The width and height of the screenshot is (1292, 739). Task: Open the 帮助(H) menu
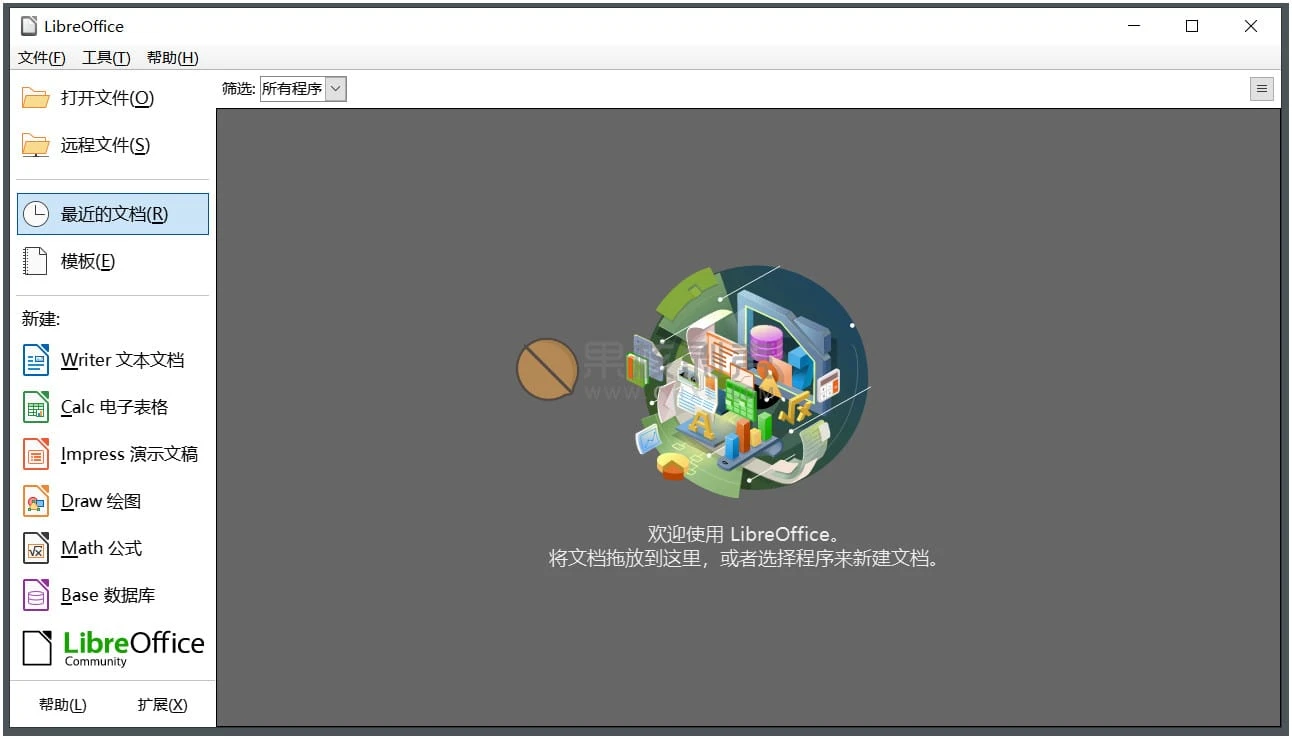coord(173,58)
